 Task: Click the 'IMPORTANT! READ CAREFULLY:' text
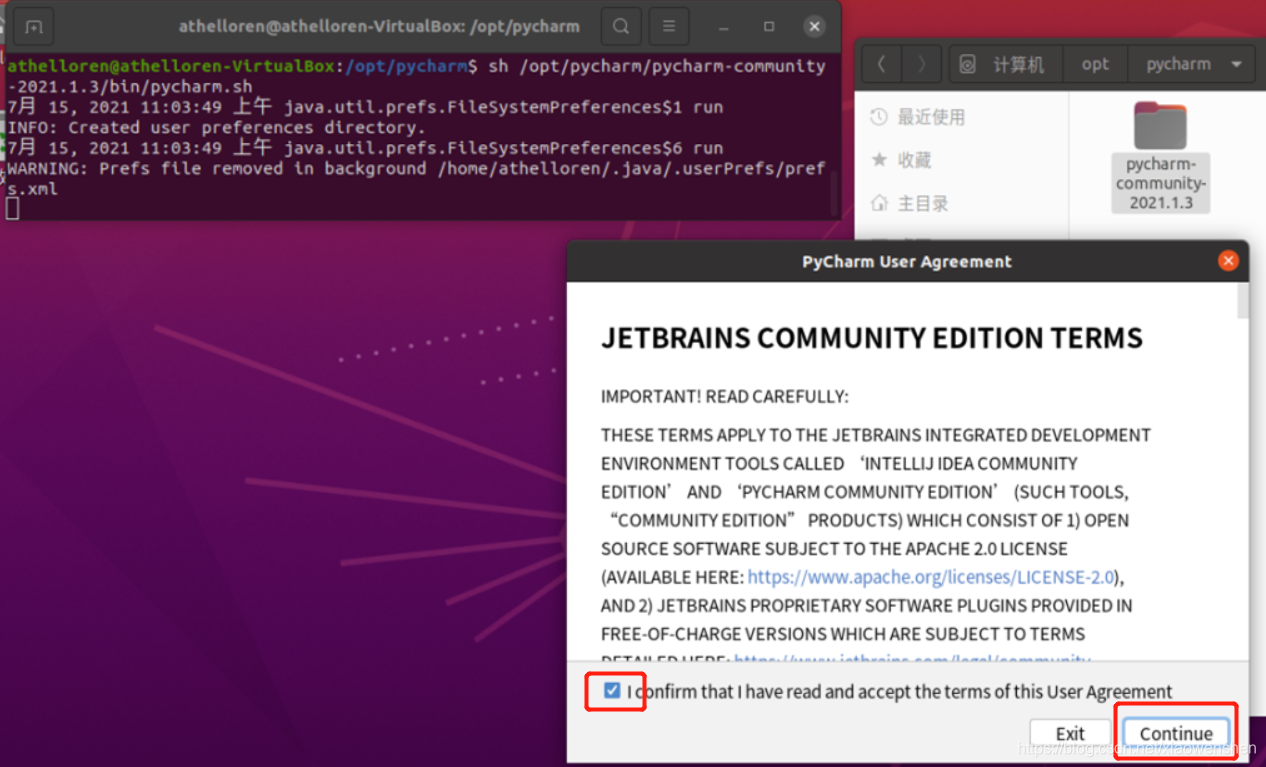724,397
